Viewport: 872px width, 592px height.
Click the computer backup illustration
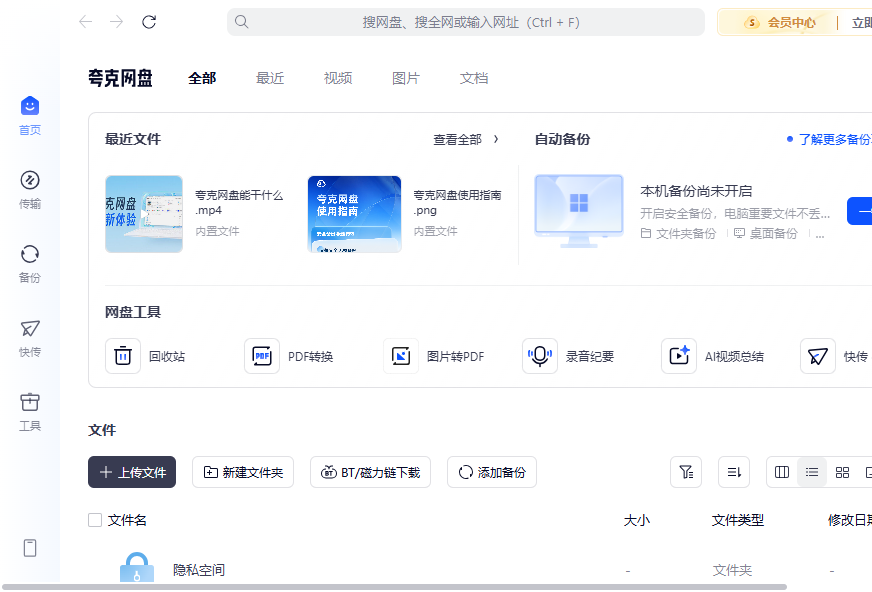pos(579,211)
